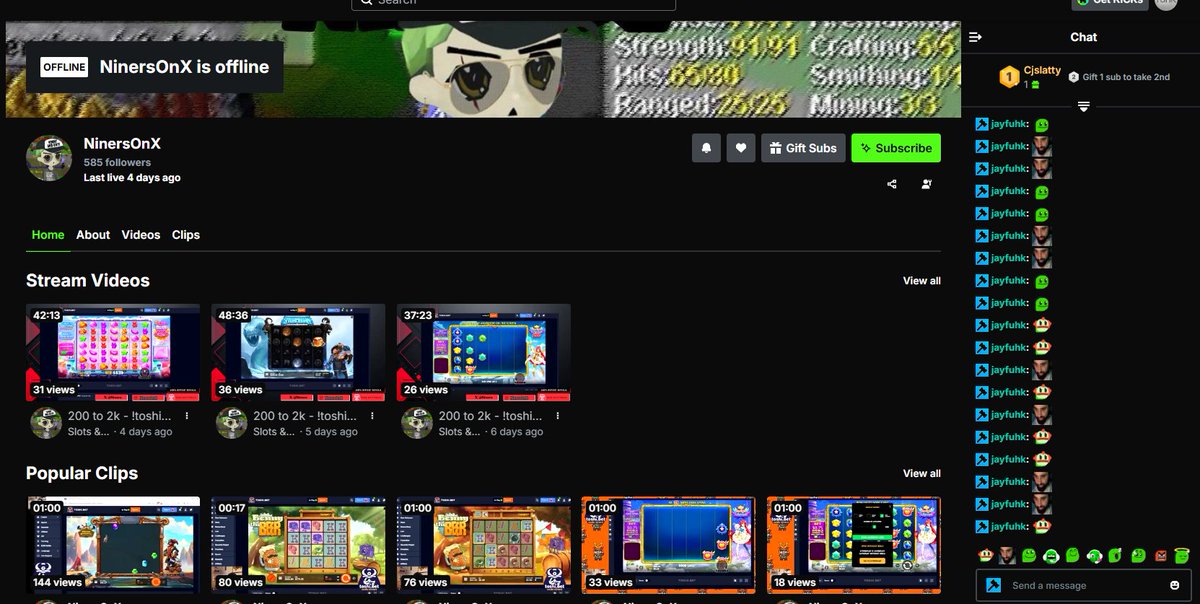Open the share channel icon
Image resolution: width=1200 pixels, height=604 pixels.
892,184
